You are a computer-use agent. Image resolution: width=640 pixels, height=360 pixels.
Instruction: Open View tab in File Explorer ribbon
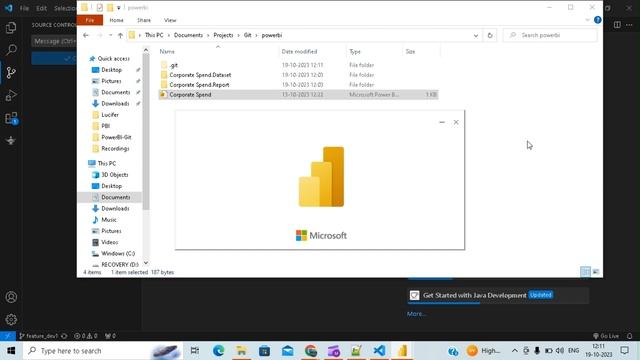pyautogui.click(x=170, y=20)
